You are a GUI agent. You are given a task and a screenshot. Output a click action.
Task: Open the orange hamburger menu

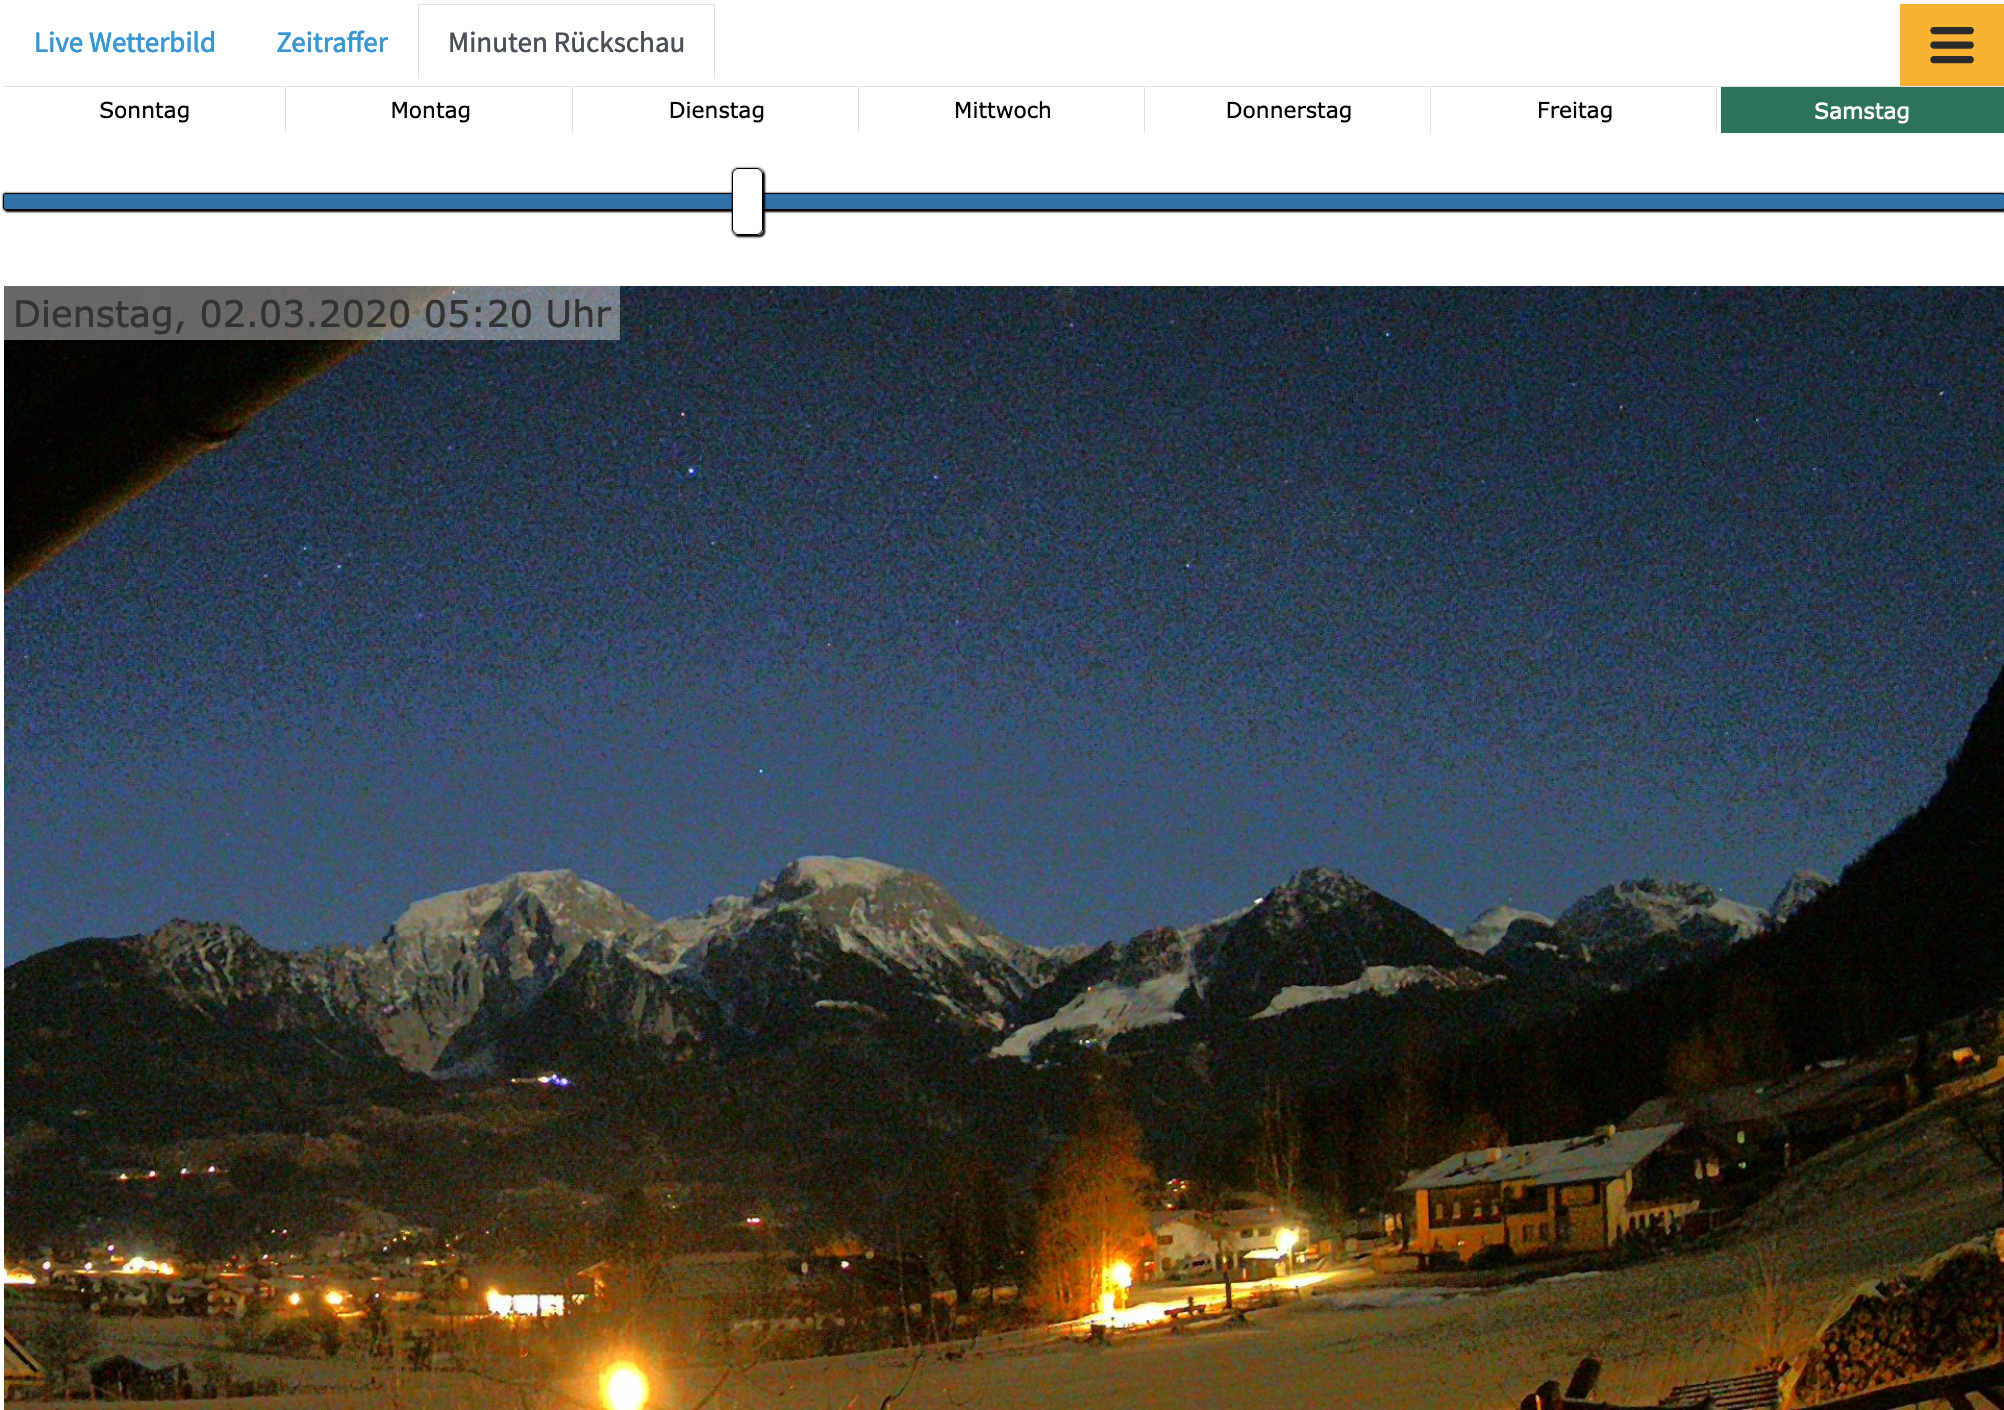point(1951,45)
